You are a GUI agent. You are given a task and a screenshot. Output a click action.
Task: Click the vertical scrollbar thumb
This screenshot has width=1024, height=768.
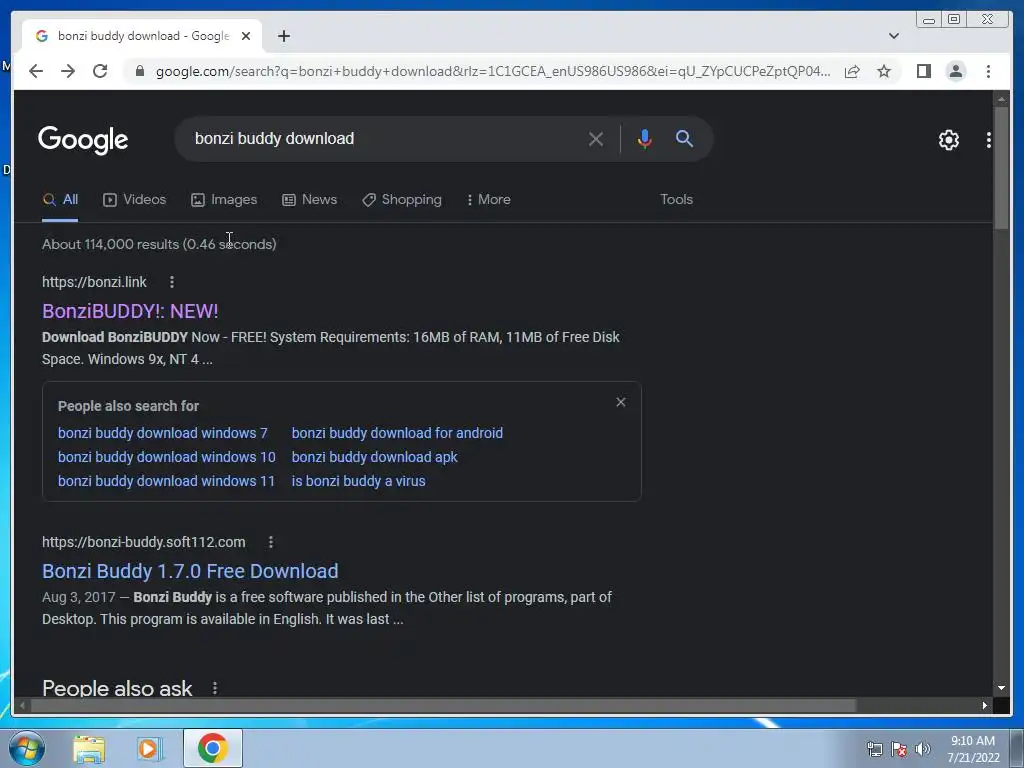1001,167
